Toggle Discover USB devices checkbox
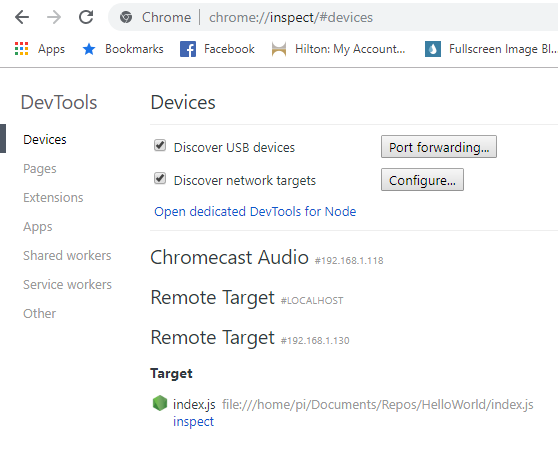 [x=160, y=145]
